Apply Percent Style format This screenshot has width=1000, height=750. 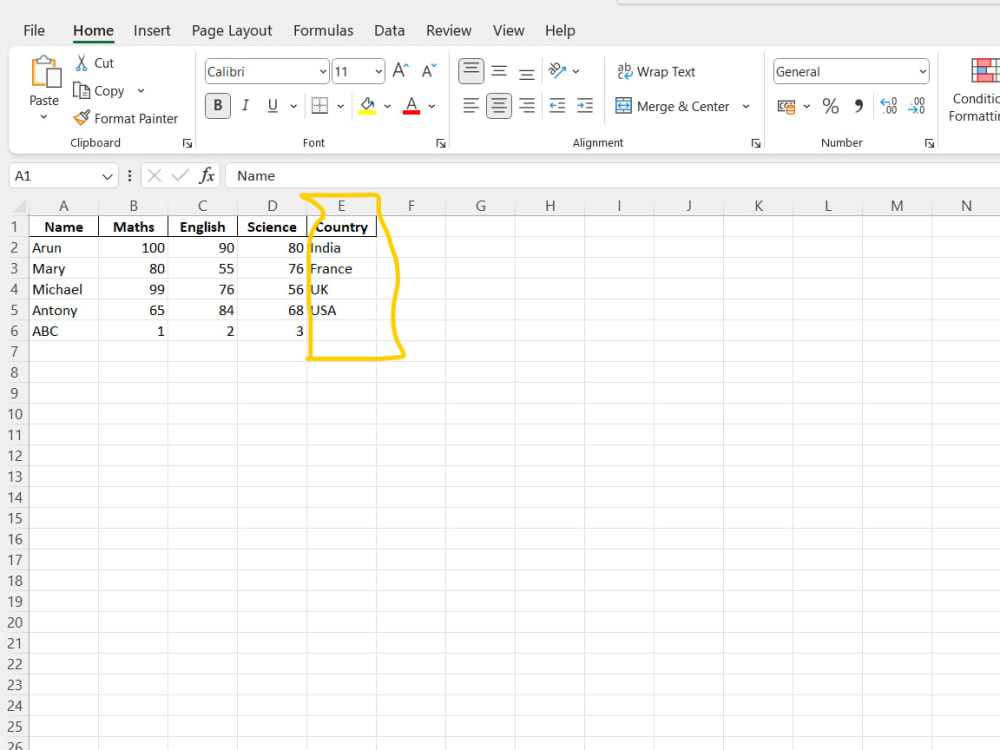pos(830,106)
